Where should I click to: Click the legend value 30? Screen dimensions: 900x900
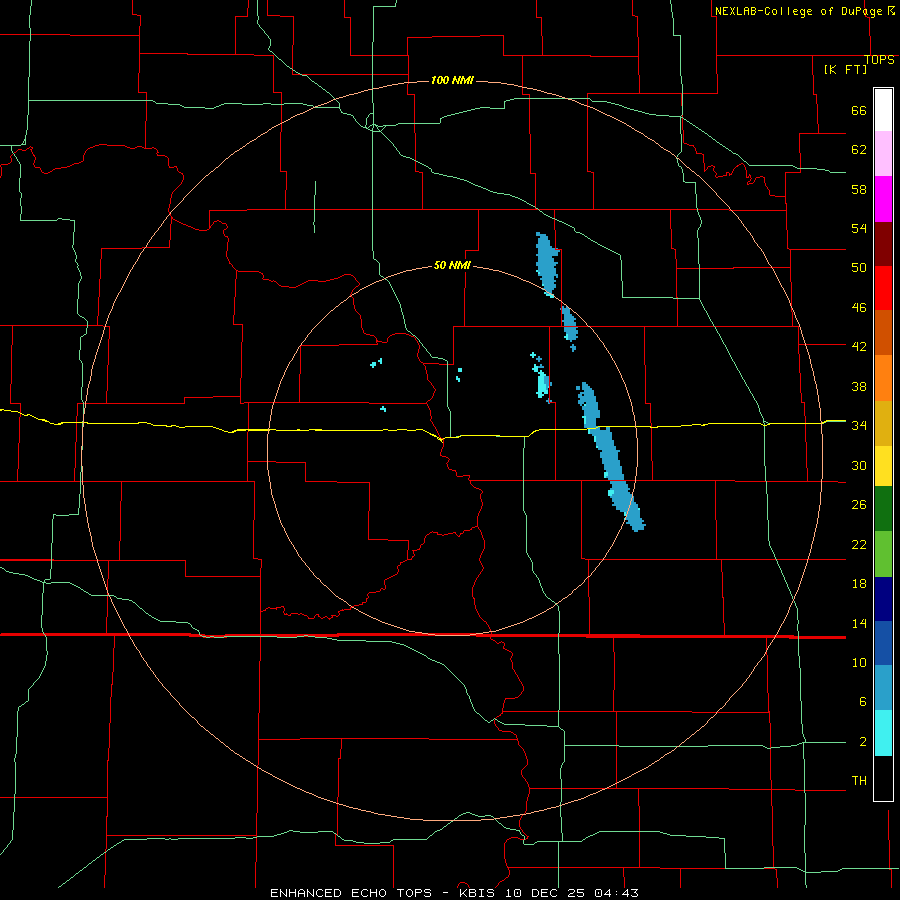pos(859,465)
